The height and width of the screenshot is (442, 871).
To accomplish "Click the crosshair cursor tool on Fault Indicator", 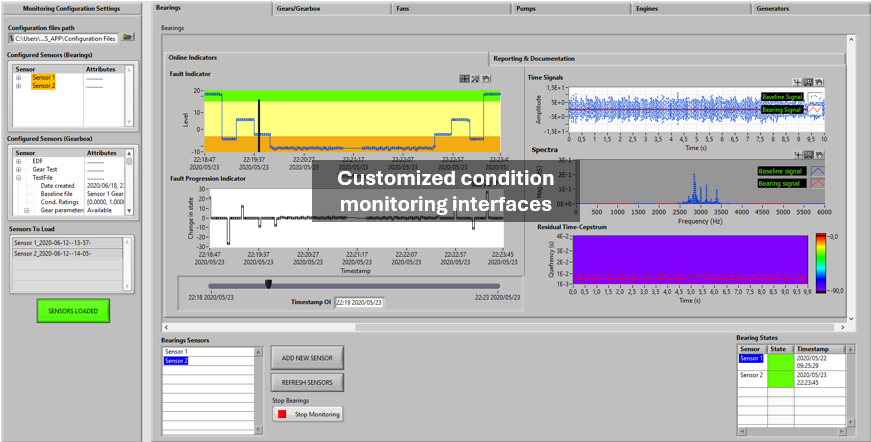I will coord(465,78).
